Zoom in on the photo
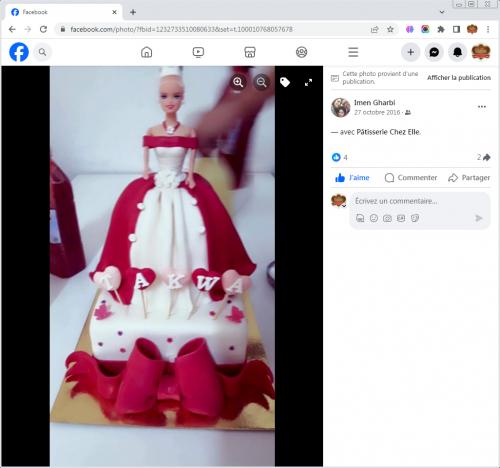The height and width of the screenshot is (468, 500). pos(238,82)
